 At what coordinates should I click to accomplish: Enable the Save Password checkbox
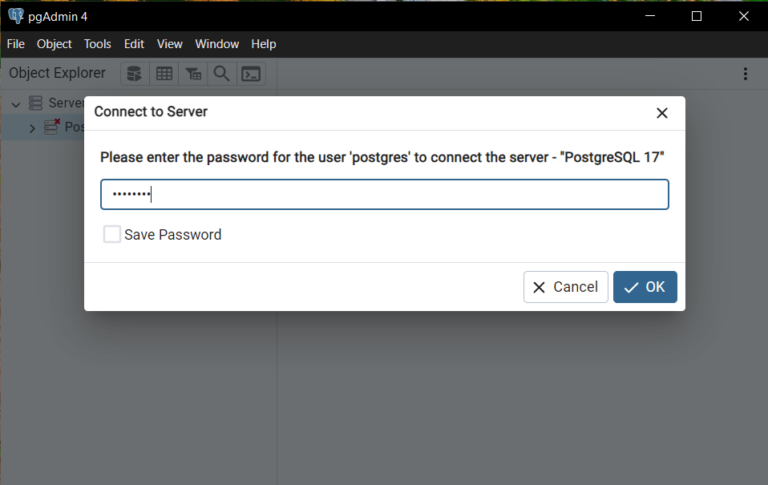[x=112, y=234]
